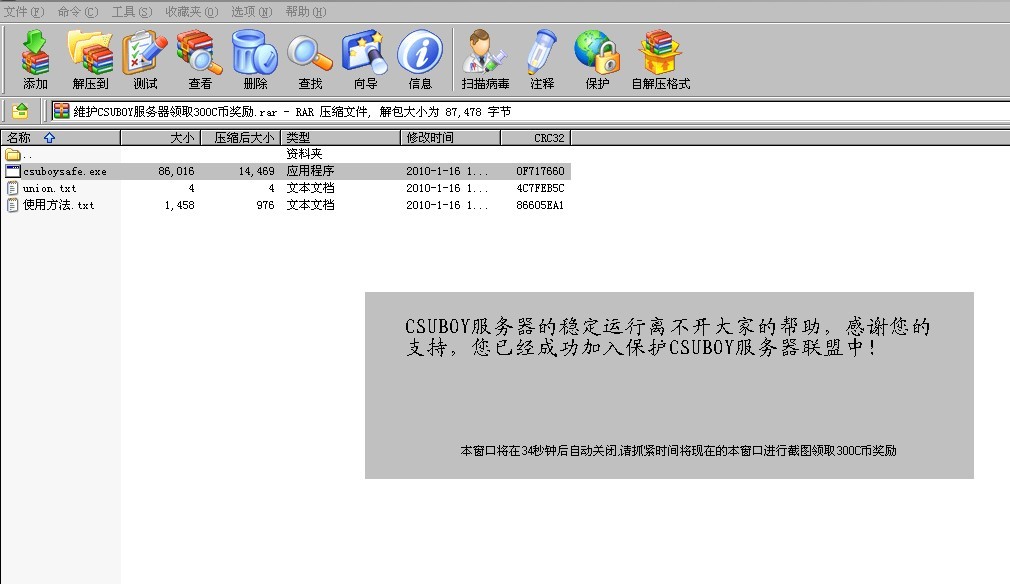This screenshot has width=1010, height=584.
Task: Sort by Name (名称) column header
Action: 61,138
